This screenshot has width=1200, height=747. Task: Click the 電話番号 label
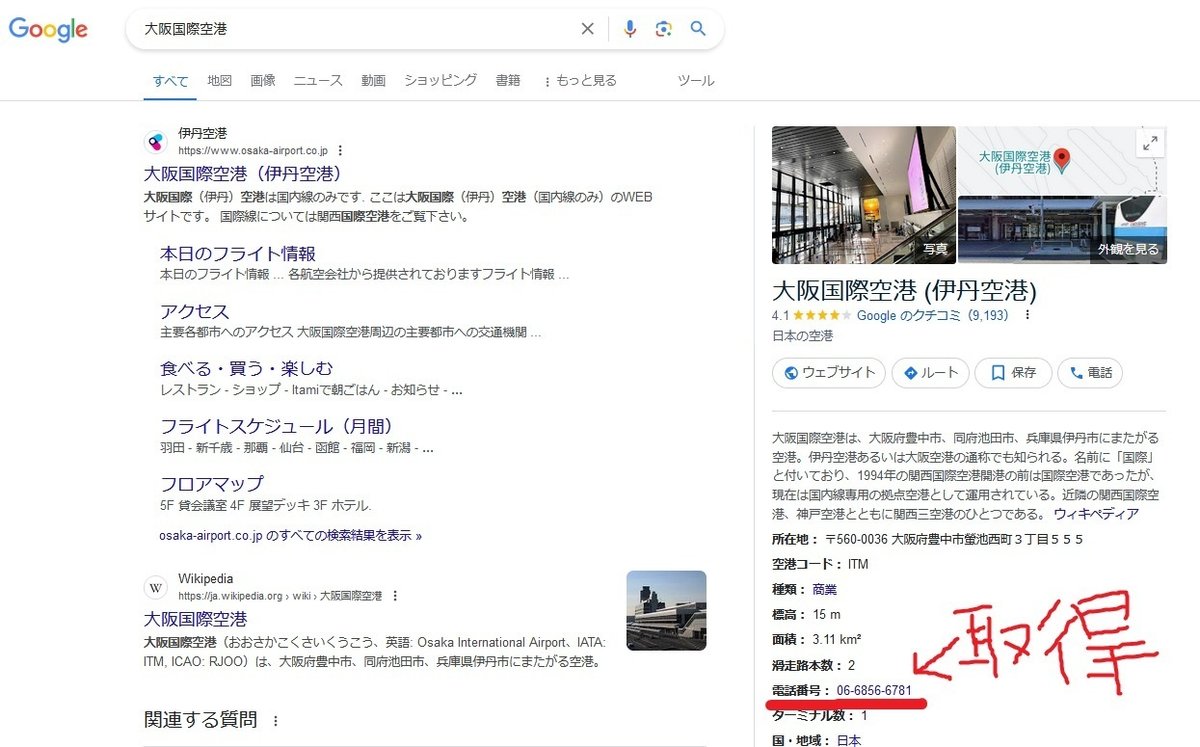[801, 690]
